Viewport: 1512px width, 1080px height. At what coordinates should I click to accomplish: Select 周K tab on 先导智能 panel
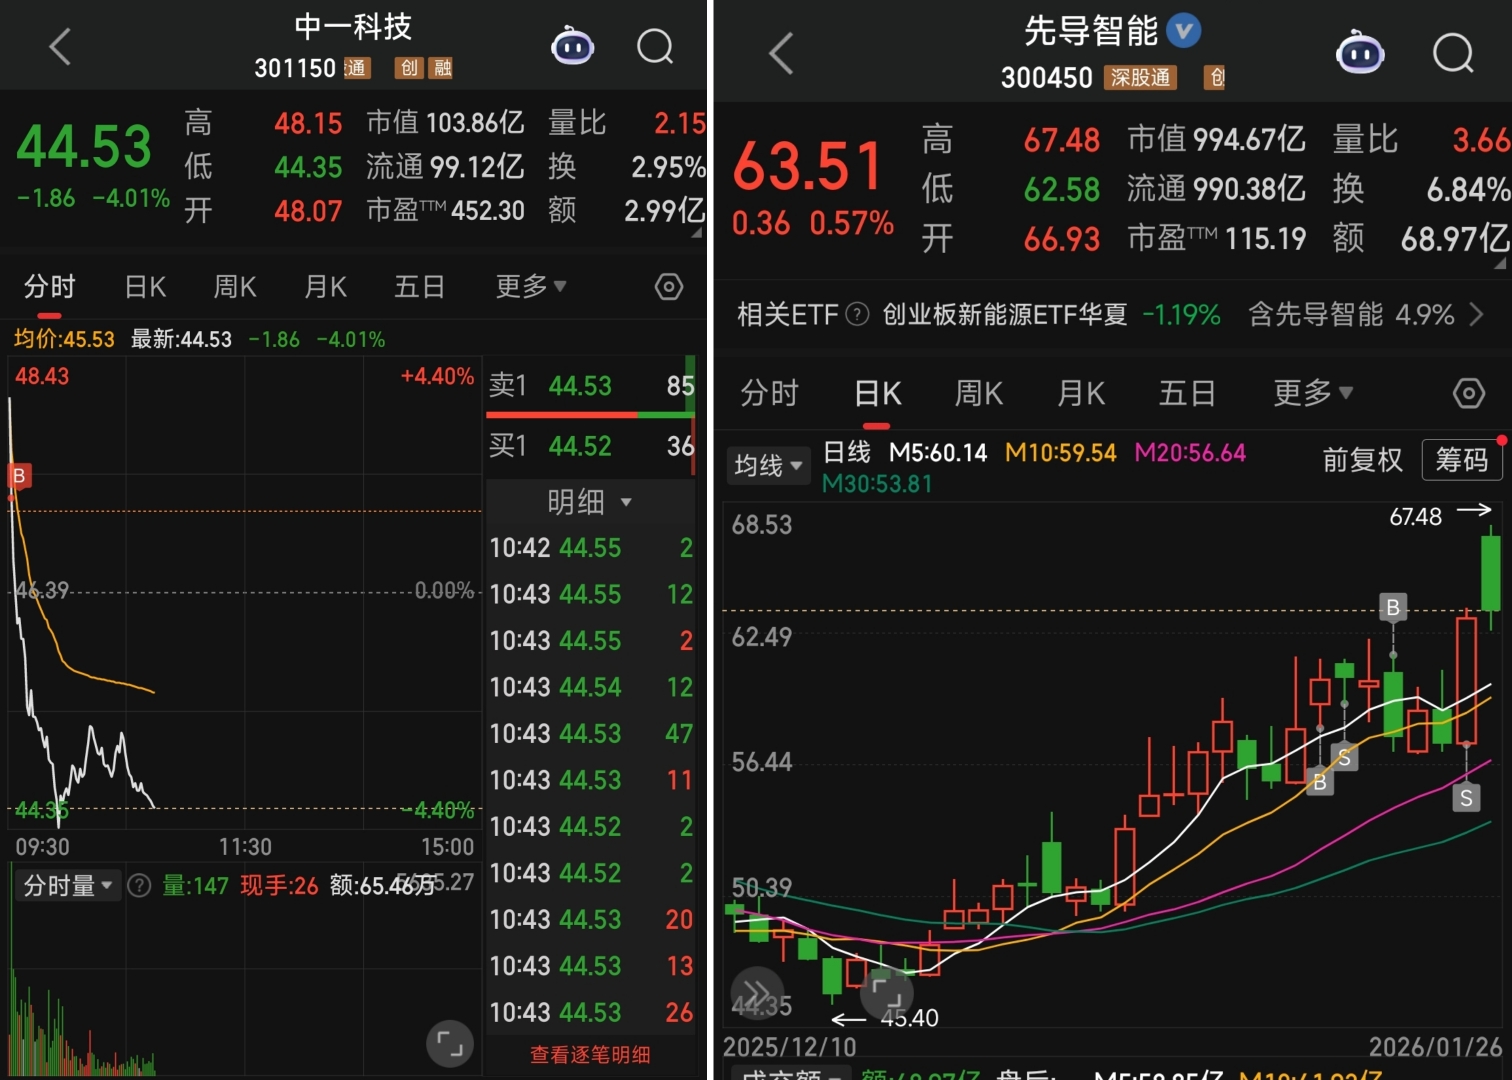[979, 393]
